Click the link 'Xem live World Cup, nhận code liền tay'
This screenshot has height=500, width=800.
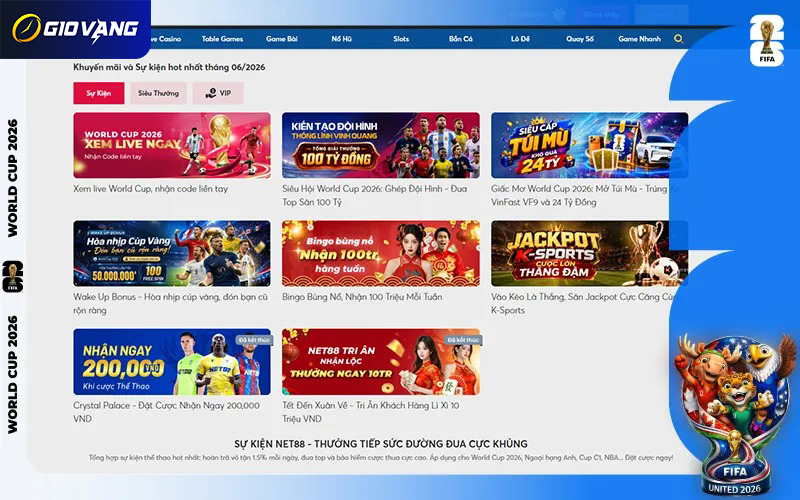point(151,189)
